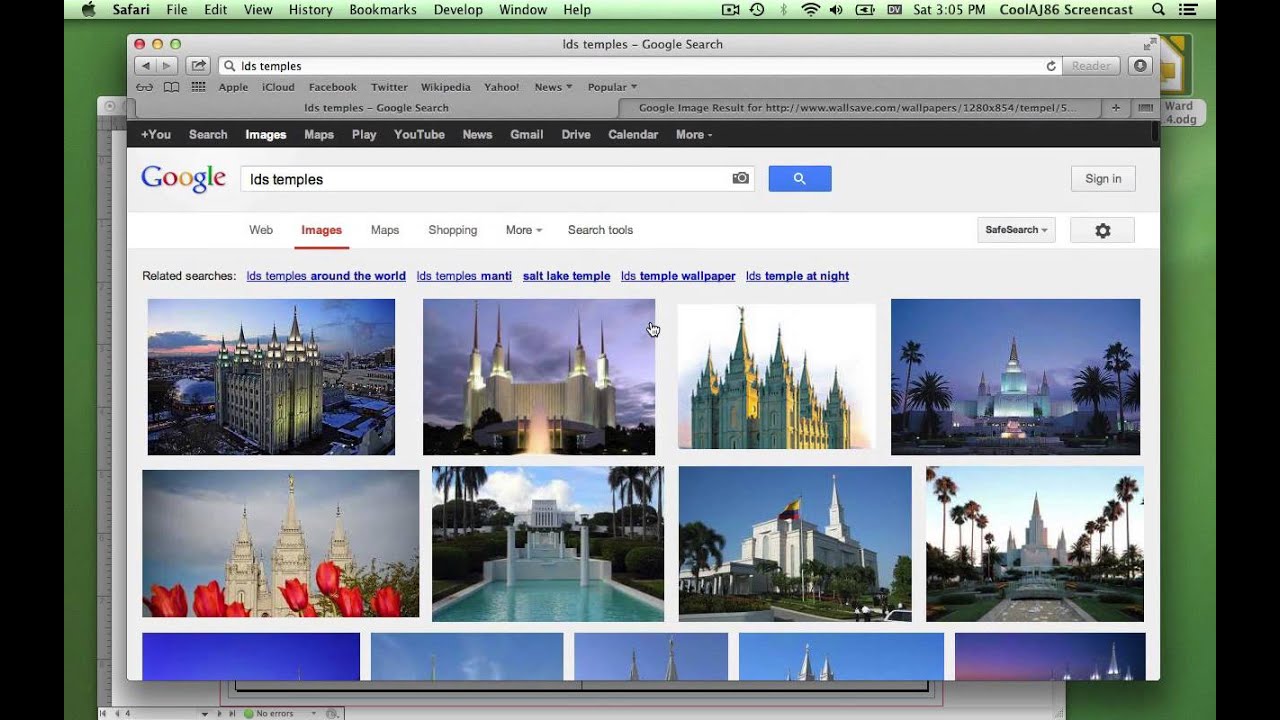Show bookmarks with the open-book icon
The image size is (1280, 720).
(x=172, y=87)
